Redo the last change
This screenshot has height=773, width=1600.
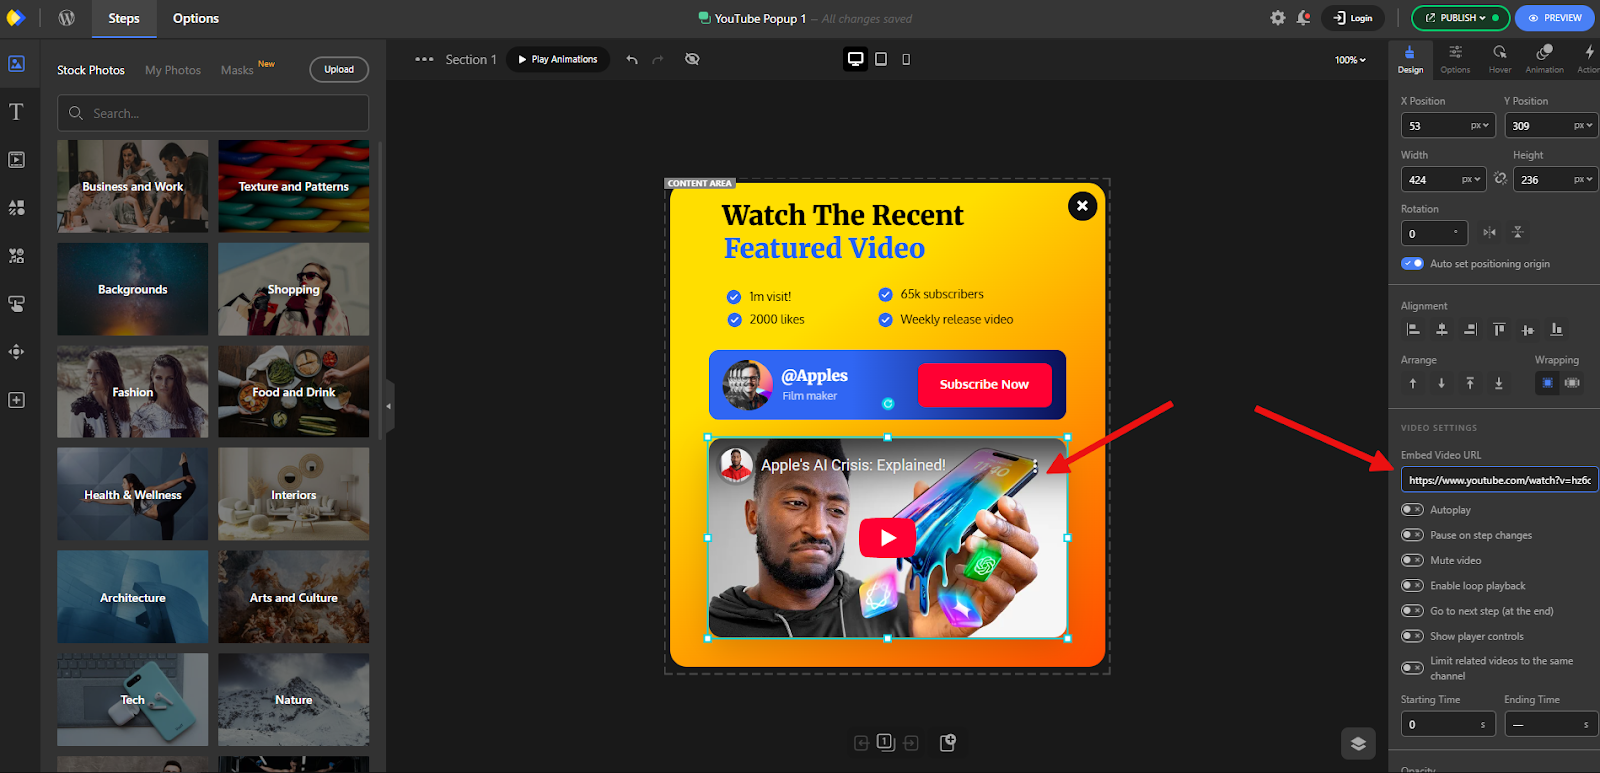pos(658,59)
